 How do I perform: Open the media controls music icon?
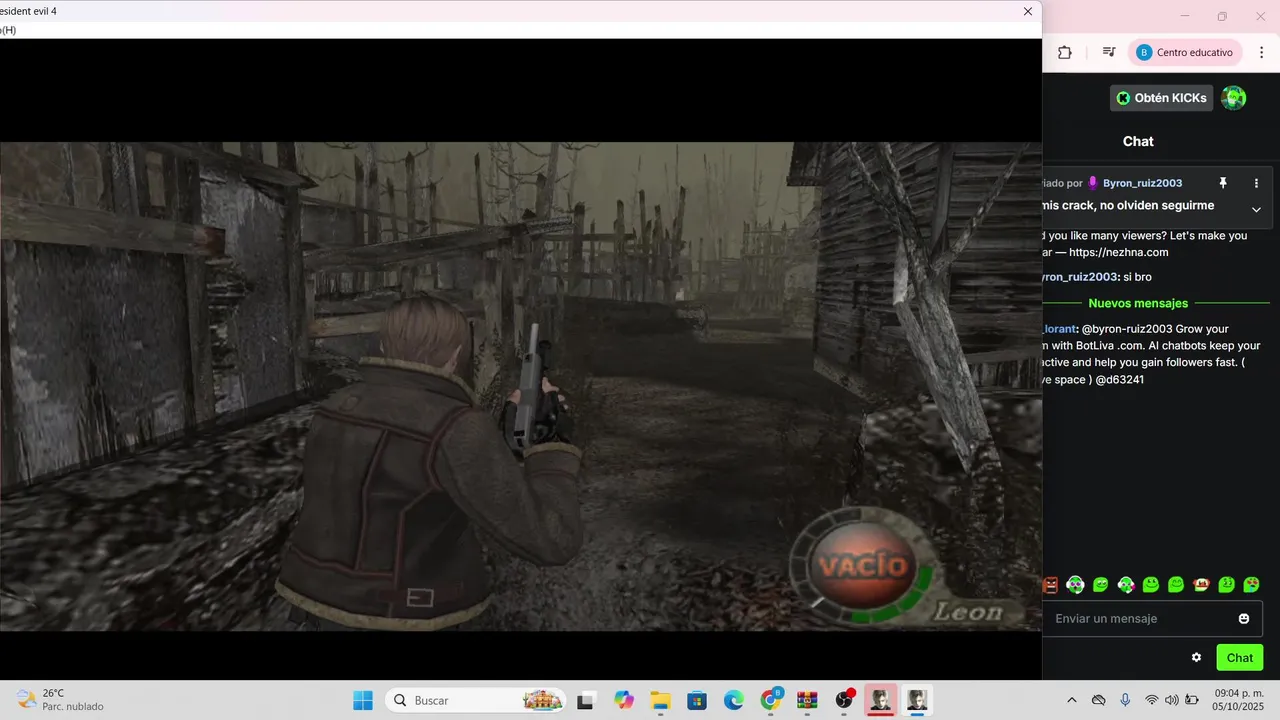pyautogui.click(x=1109, y=52)
